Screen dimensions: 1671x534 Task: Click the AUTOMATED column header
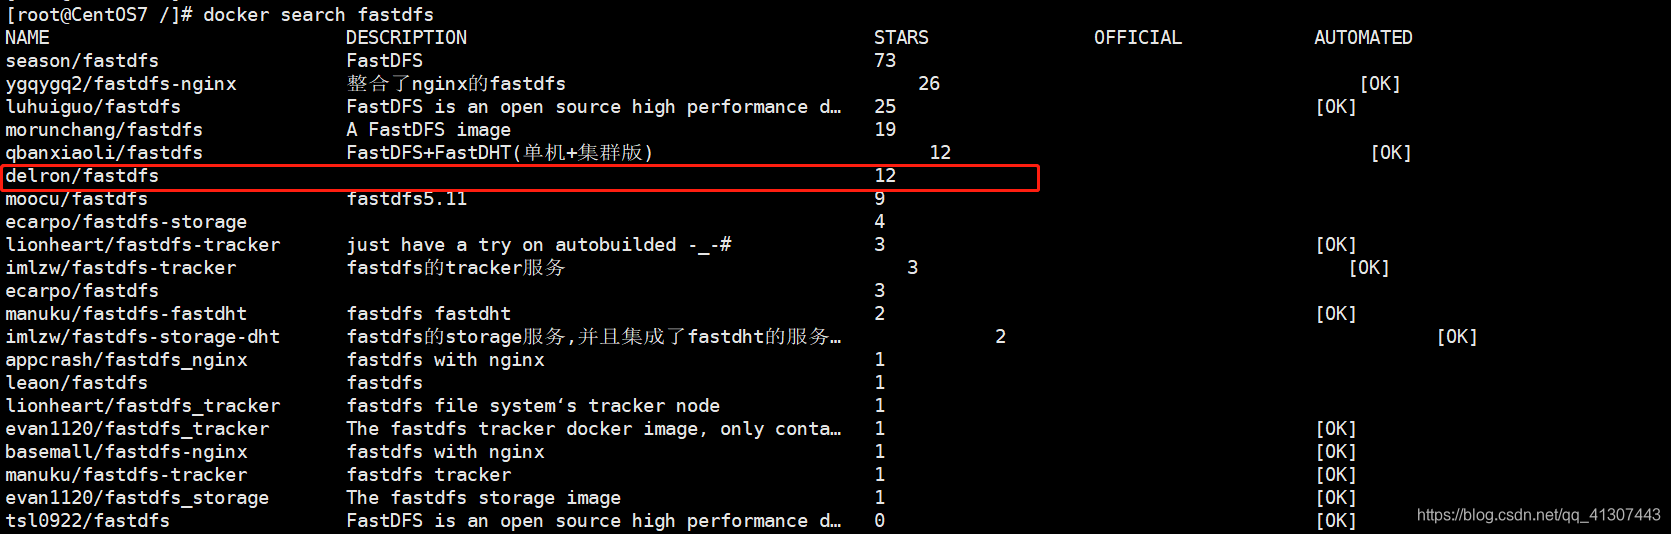pyautogui.click(x=1363, y=38)
